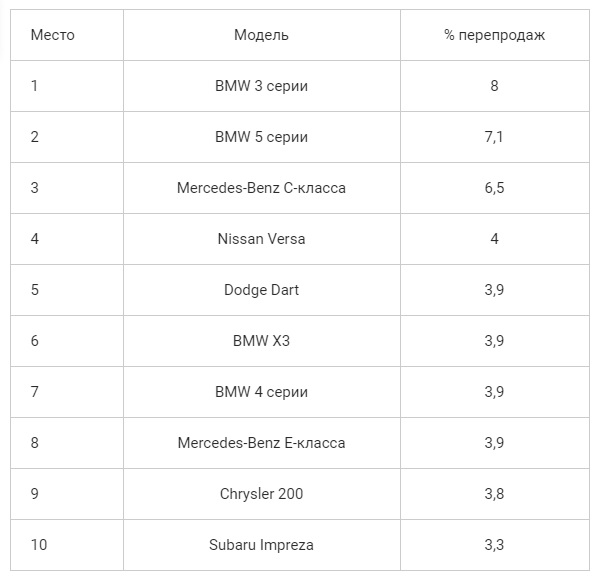Viewport: 604px width, 581px height.
Task: Select the 'Mercedes-Benz E-класса' cell
Action: tap(261, 443)
